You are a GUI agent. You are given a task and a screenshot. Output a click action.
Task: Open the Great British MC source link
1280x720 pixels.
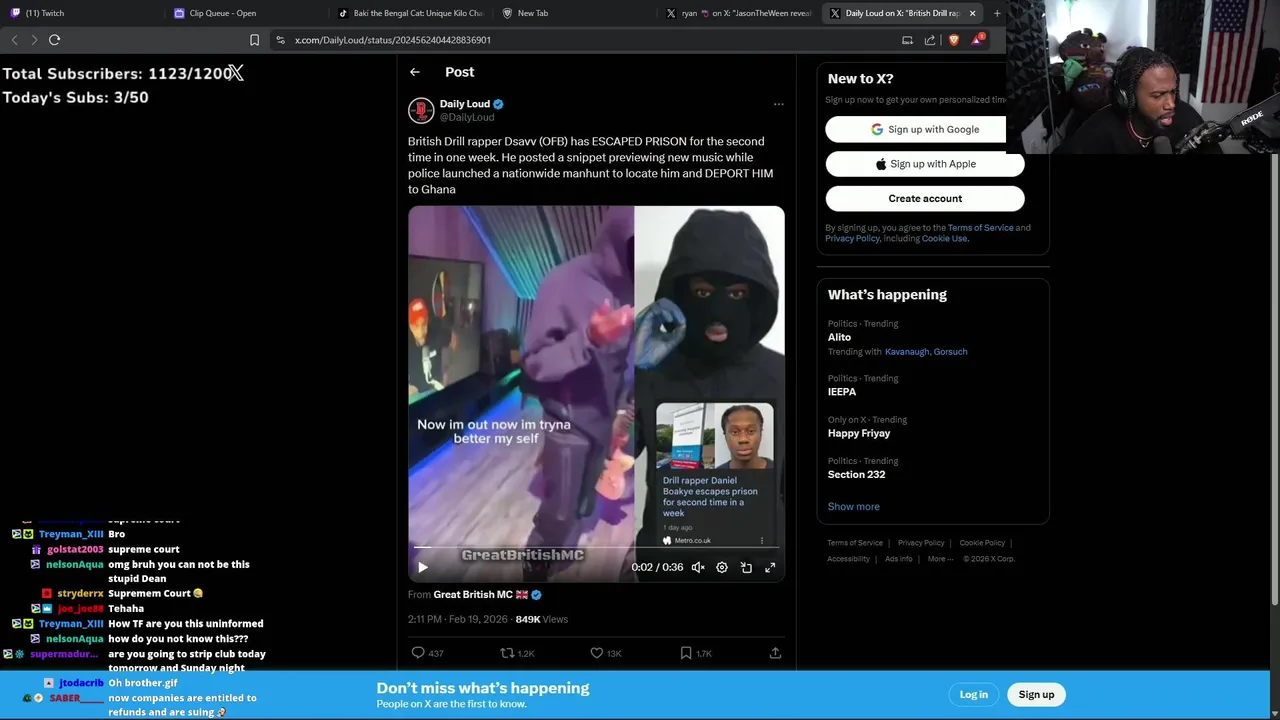(x=480, y=594)
